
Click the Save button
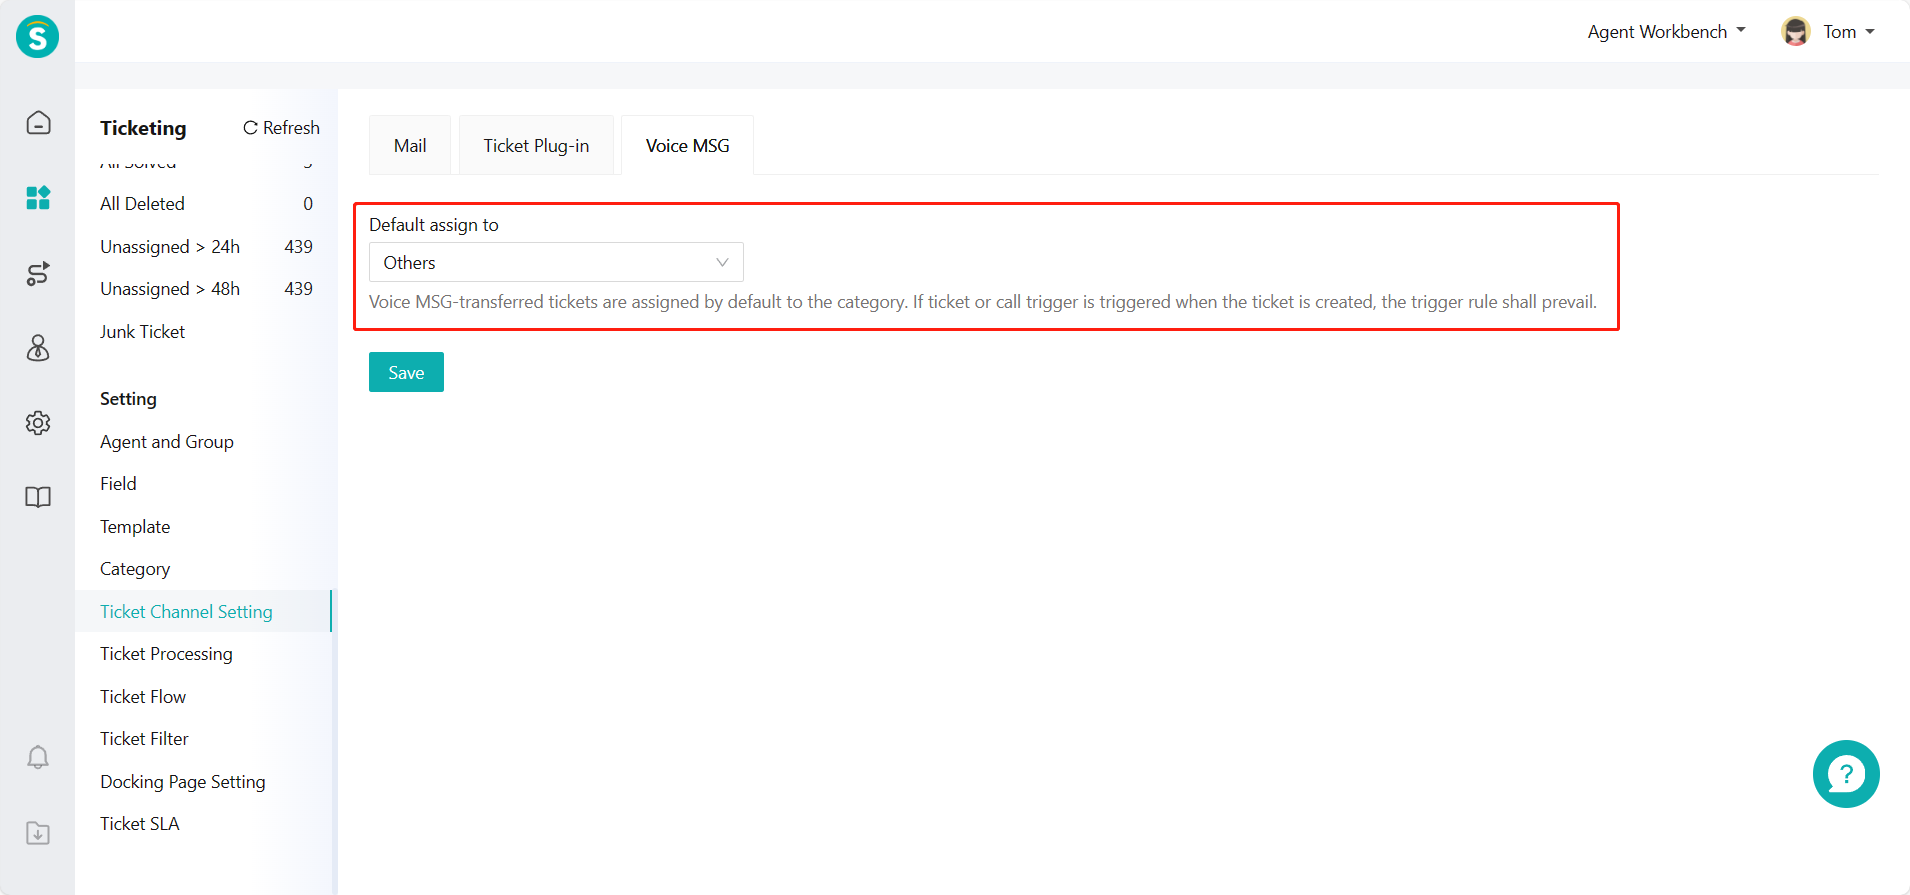406,372
